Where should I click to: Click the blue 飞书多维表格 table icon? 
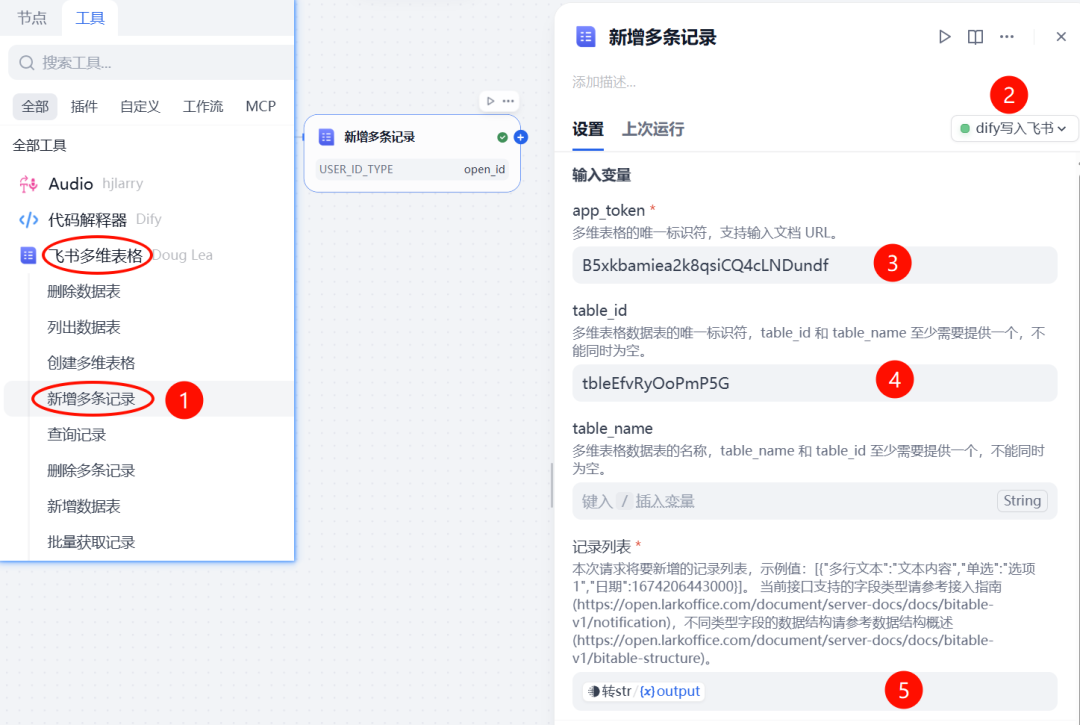[27, 255]
